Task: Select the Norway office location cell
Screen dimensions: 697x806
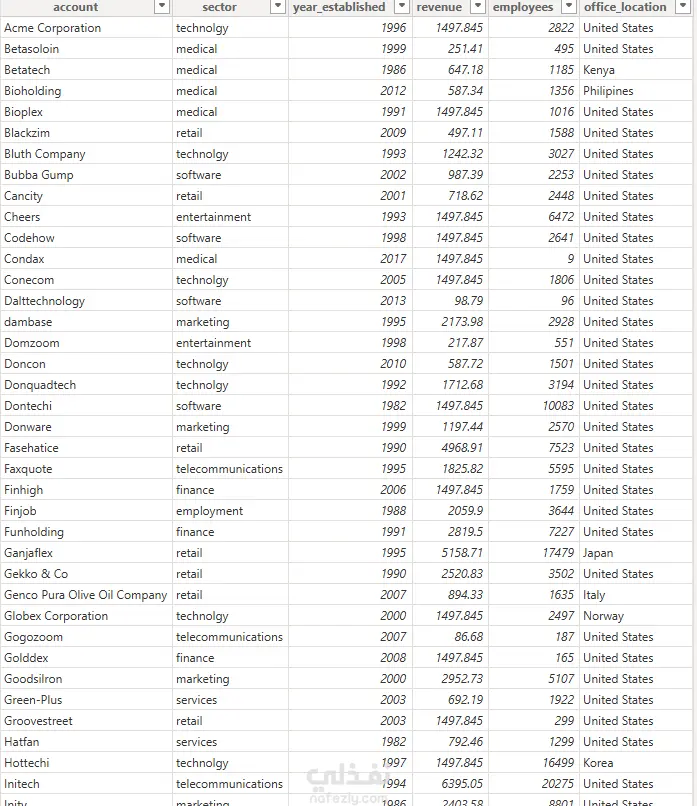Action: click(x=636, y=616)
